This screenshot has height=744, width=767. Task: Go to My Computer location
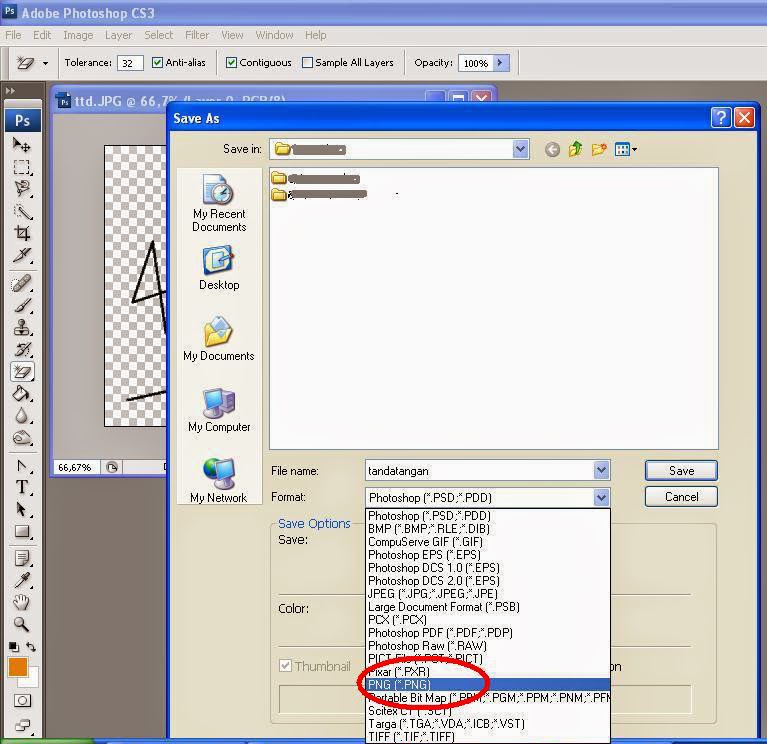pyautogui.click(x=219, y=410)
